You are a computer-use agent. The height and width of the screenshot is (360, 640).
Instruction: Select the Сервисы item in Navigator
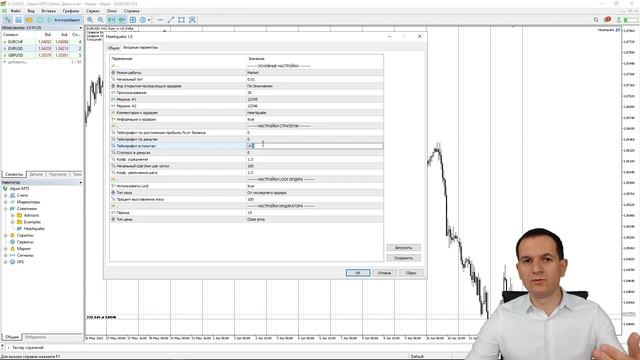tap(25, 242)
